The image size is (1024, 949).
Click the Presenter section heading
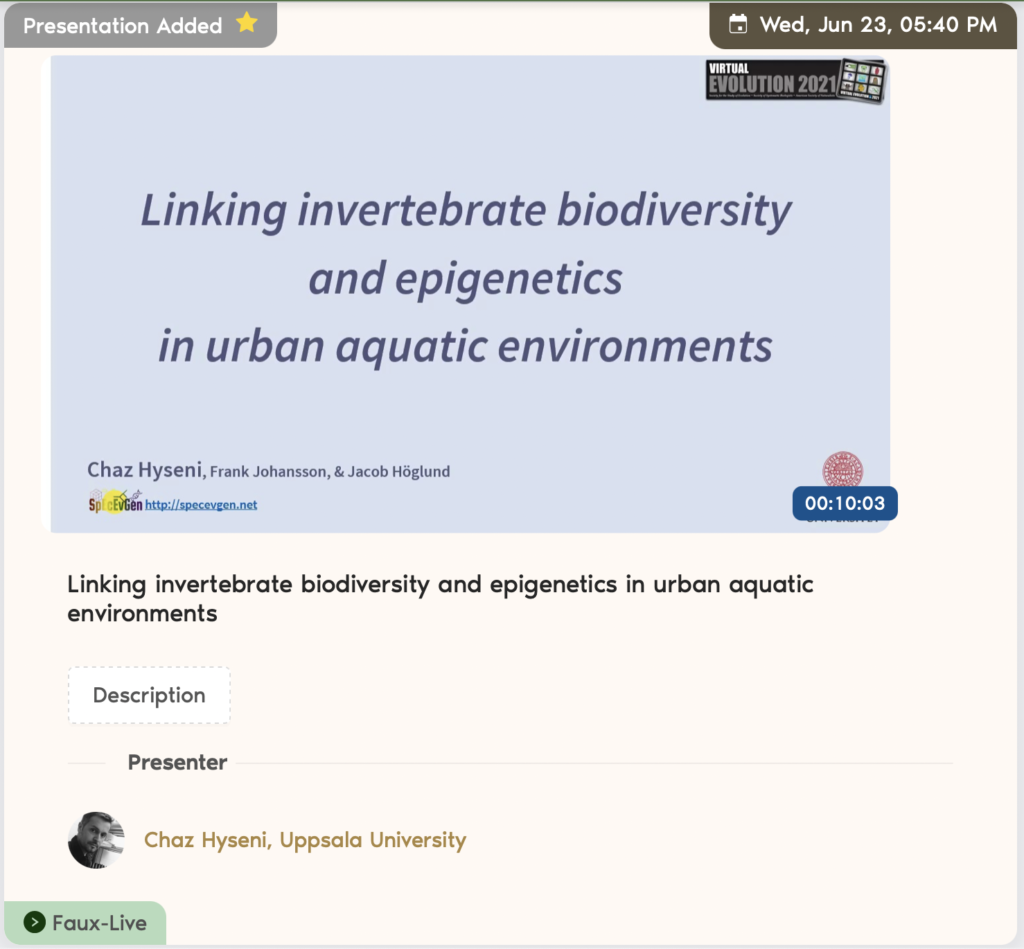177,762
